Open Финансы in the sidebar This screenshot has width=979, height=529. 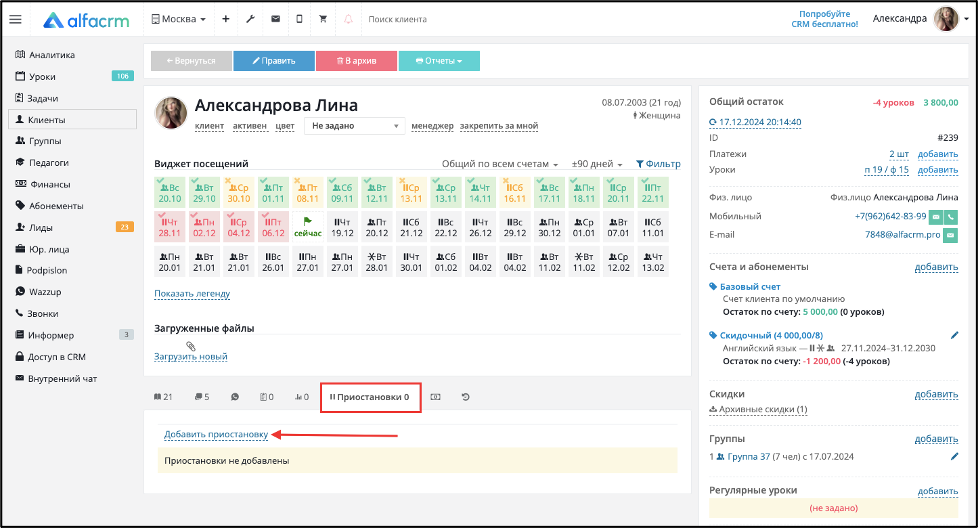[x=50, y=184]
